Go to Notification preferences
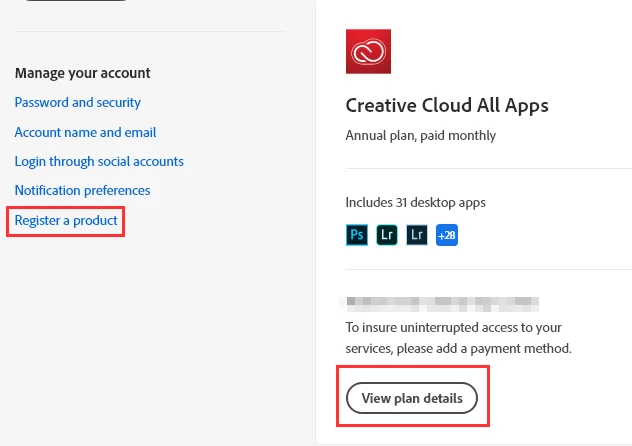 point(82,190)
